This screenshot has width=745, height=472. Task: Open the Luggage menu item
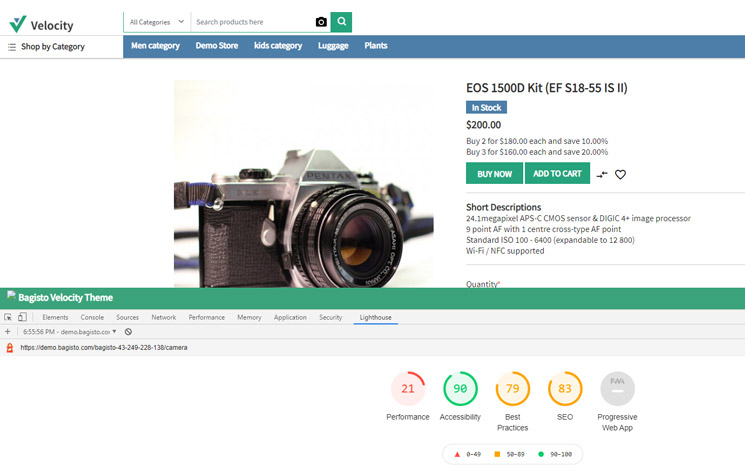(x=333, y=46)
